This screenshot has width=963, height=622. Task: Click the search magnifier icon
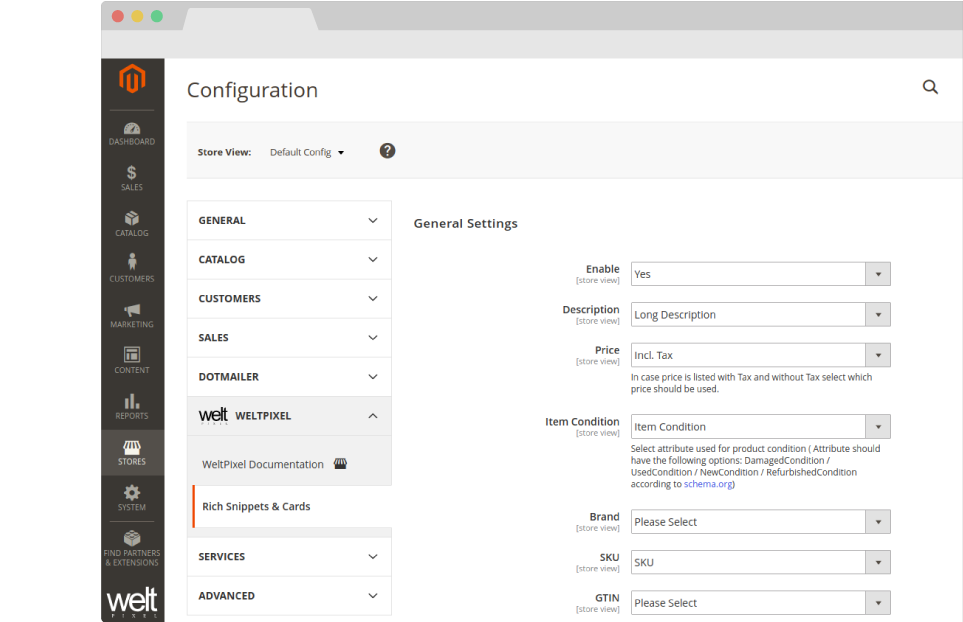pos(930,87)
